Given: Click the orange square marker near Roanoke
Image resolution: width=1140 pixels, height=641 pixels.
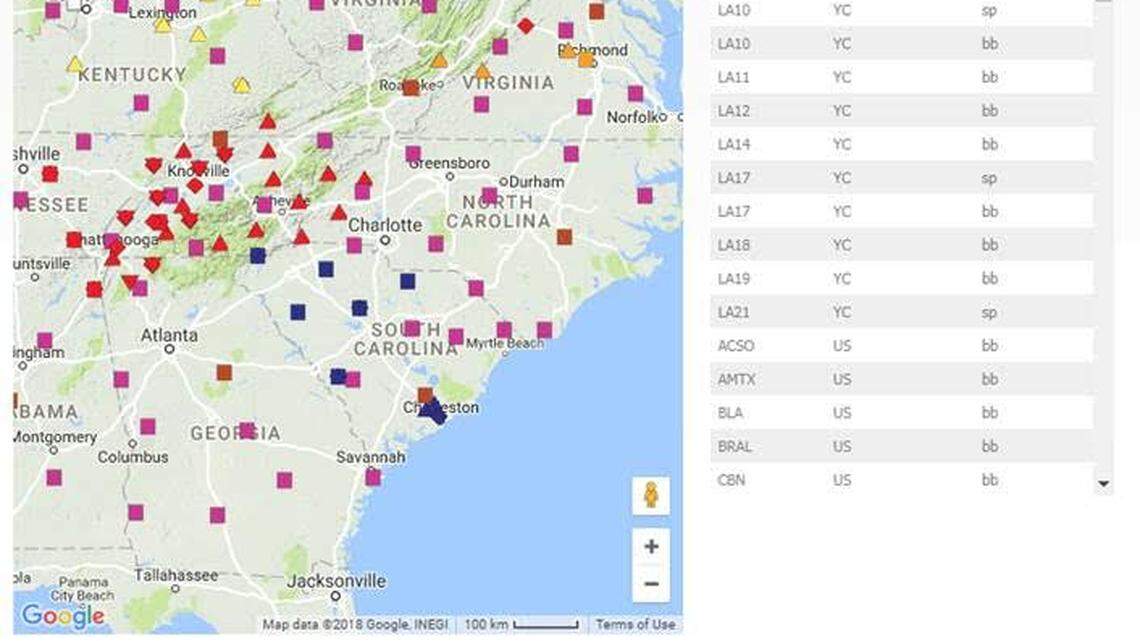Looking at the screenshot, I should tap(410, 88).
